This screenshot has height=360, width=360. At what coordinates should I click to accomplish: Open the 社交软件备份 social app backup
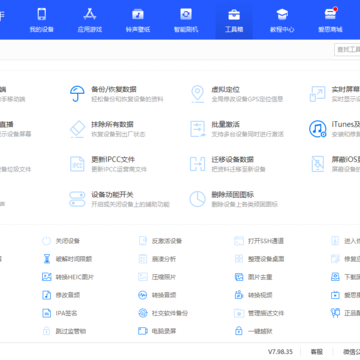click(163, 313)
